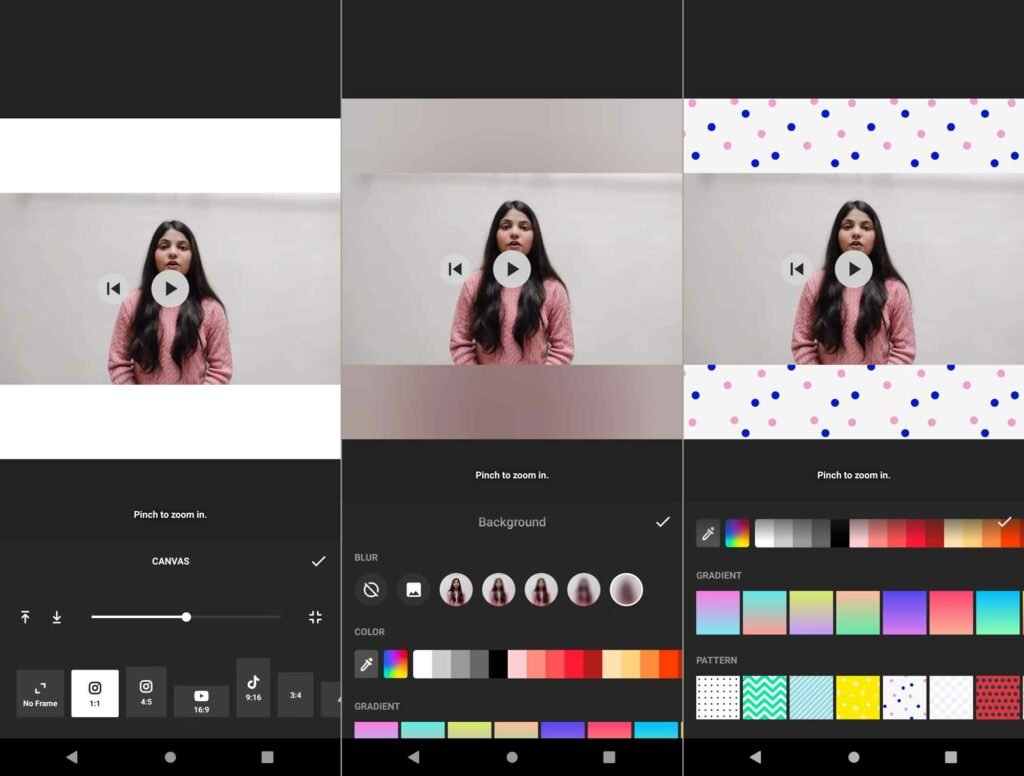The height and width of the screenshot is (776, 1024).
Task: Choose the green zigzag chevron pattern
Action: point(764,698)
